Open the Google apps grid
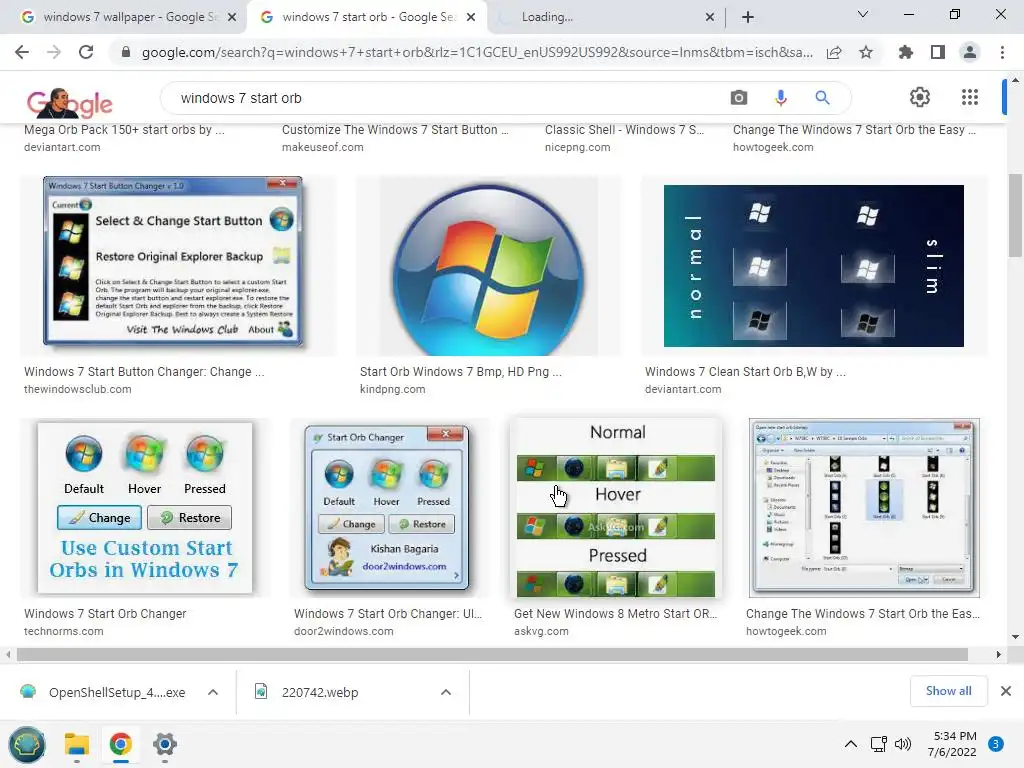Screen dimensions: 1024x768 [970, 97]
